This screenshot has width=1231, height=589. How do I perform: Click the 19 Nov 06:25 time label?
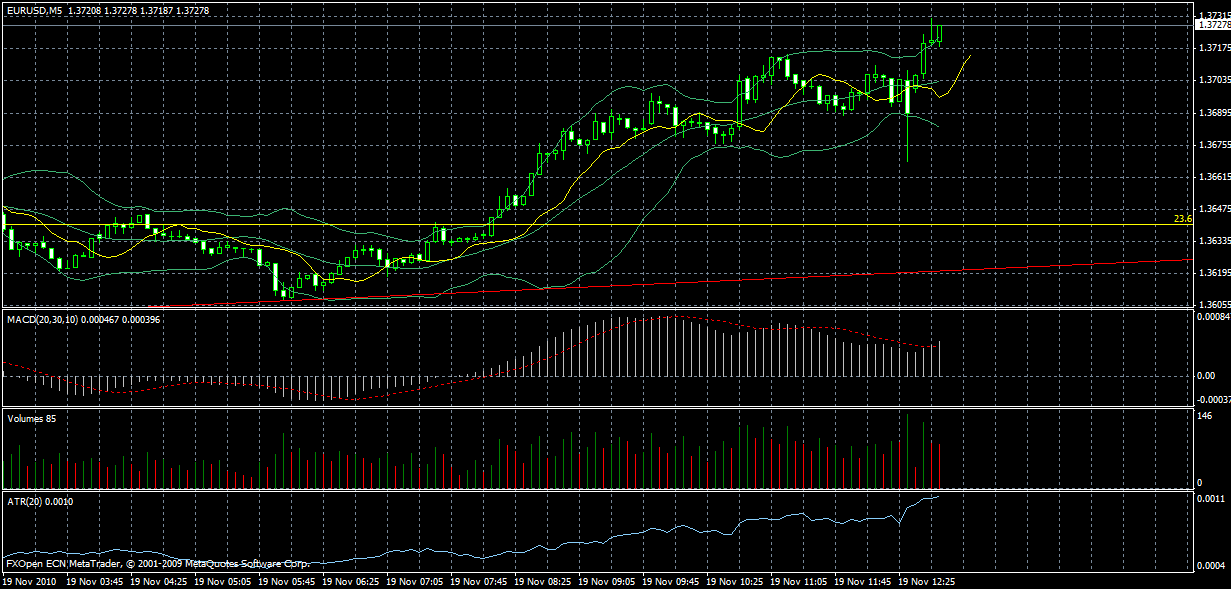point(349,580)
